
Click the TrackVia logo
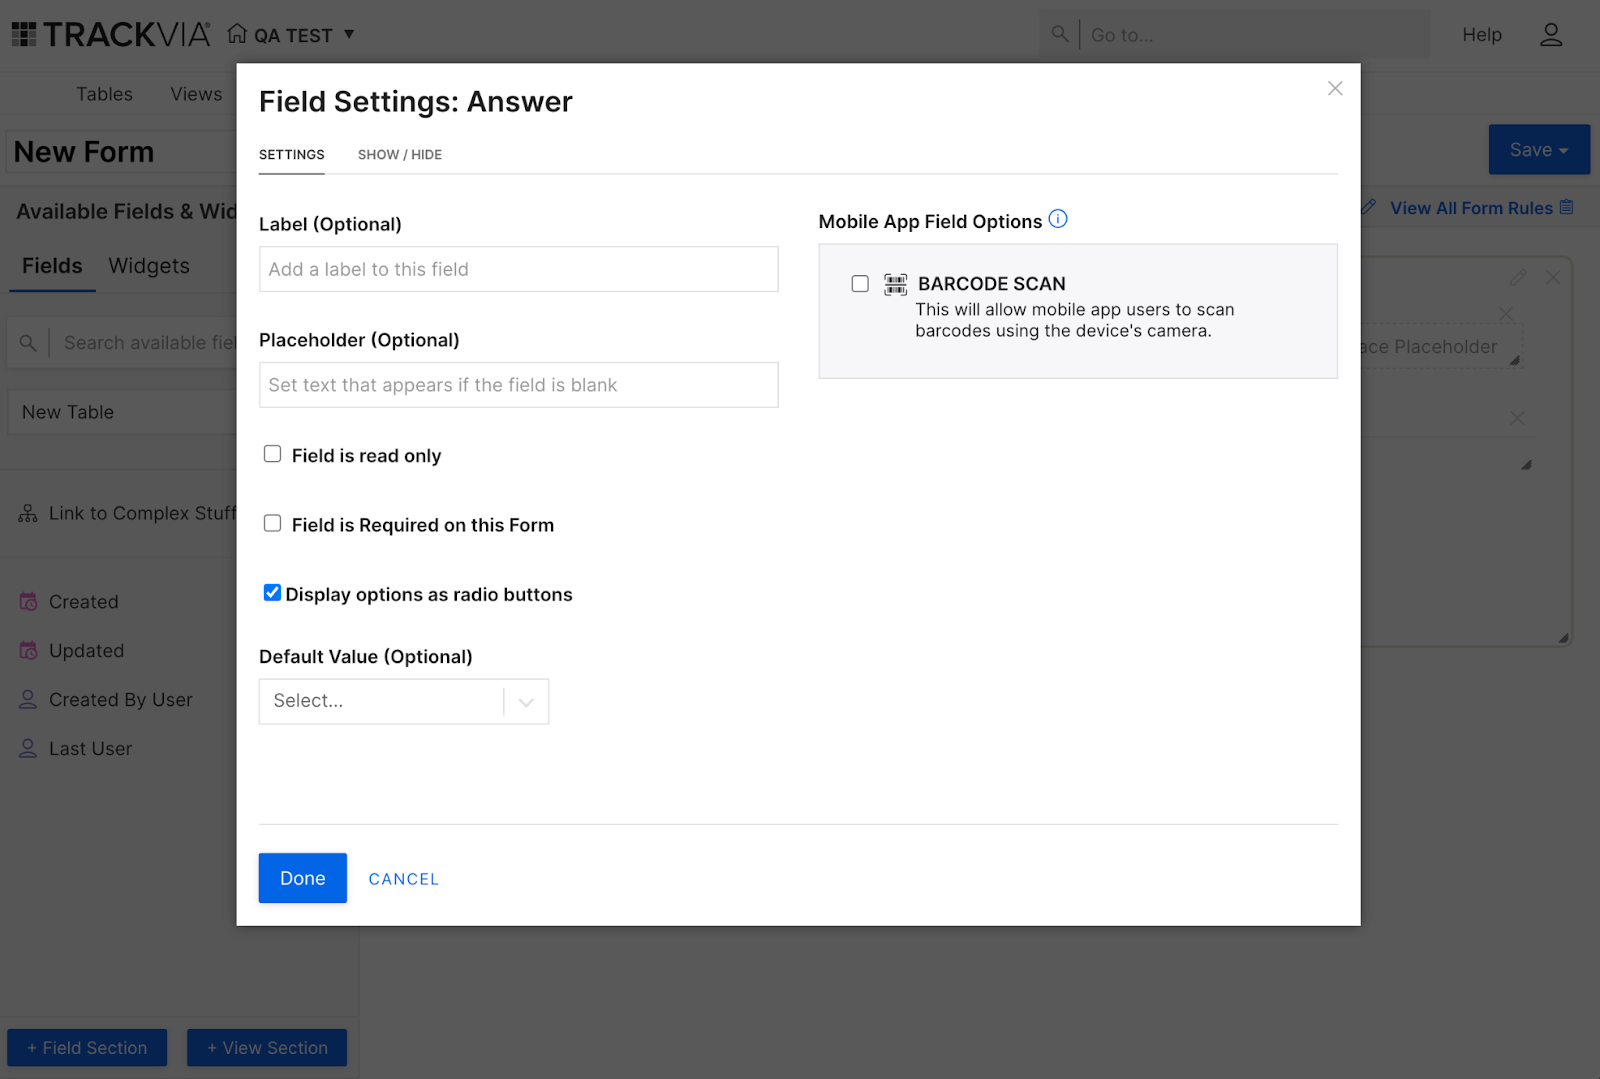(x=110, y=33)
